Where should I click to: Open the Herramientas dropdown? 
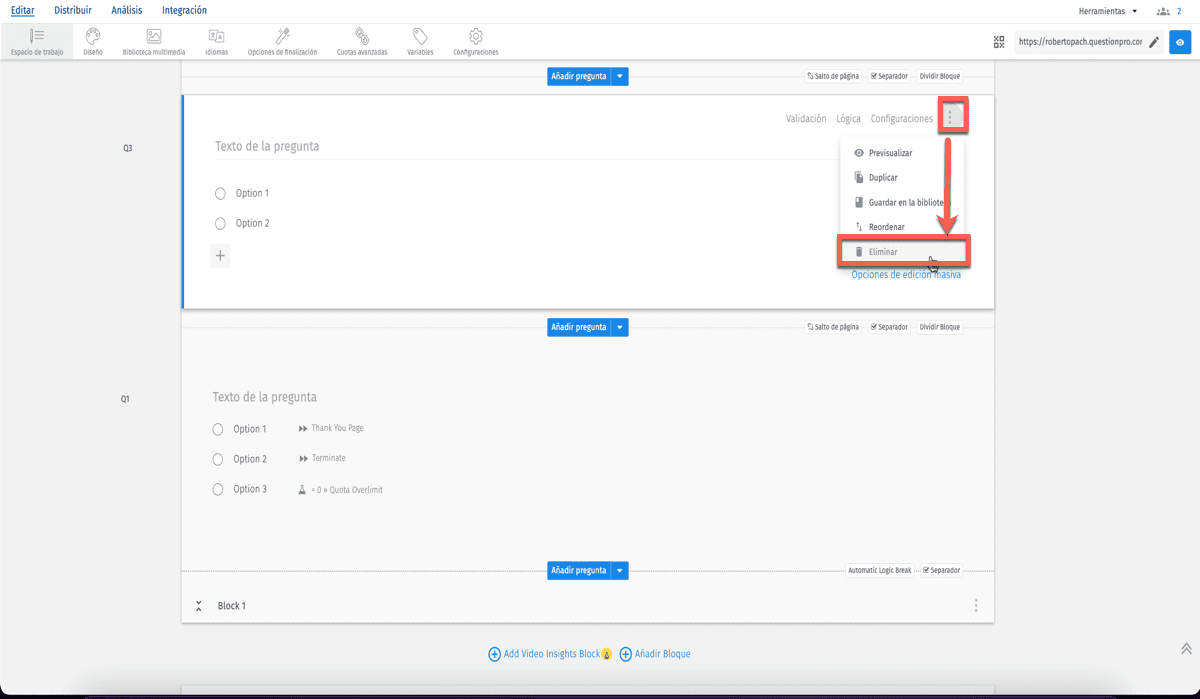point(1108,11)
